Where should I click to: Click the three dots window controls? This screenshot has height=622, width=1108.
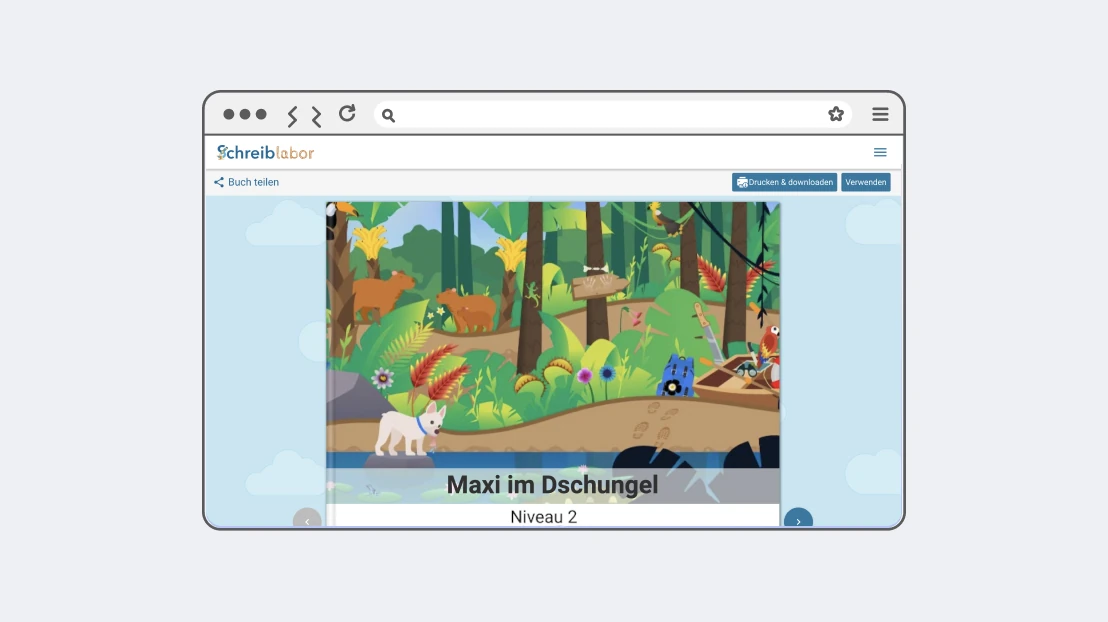pos(244,114)
